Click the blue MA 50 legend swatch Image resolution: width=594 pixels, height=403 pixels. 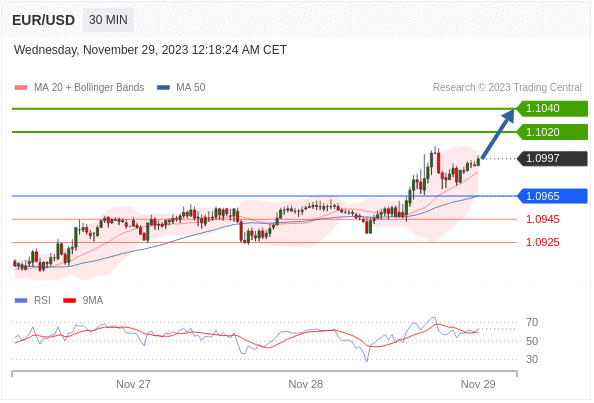click(x=163, y=87)
